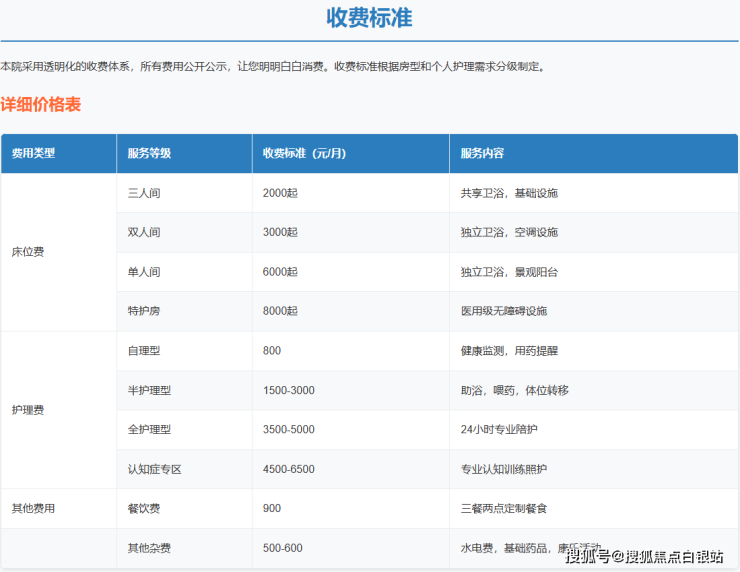Screen dimensions: 740x572
Task: Select the 其他杂费 row label
Action: tap(149, 548)
